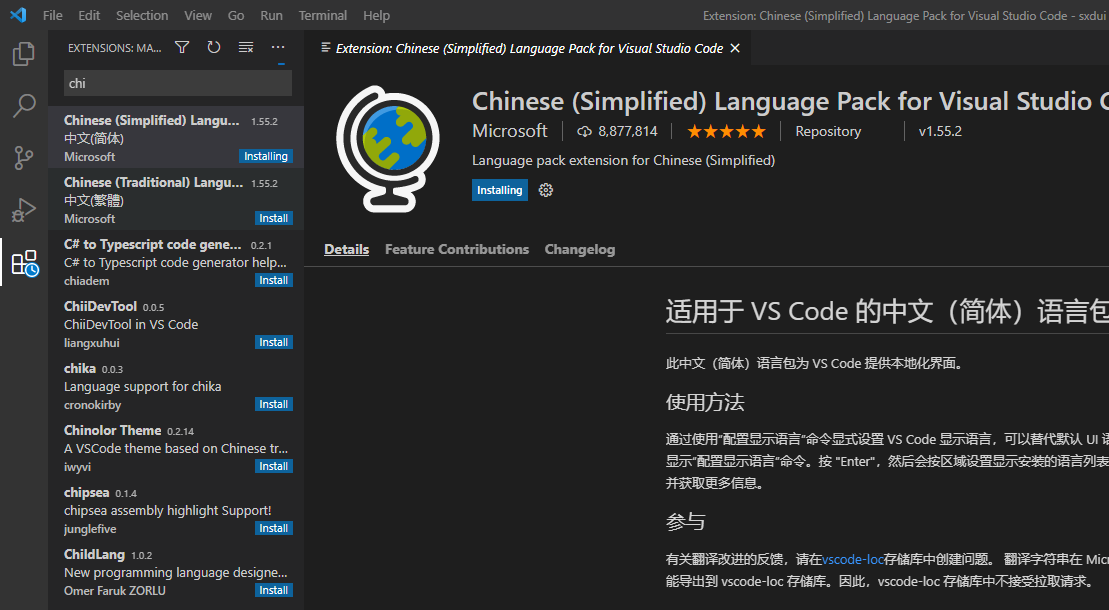Open the Selection menu
Viewport: 1109px width, 610px height.
coord(142,15)
